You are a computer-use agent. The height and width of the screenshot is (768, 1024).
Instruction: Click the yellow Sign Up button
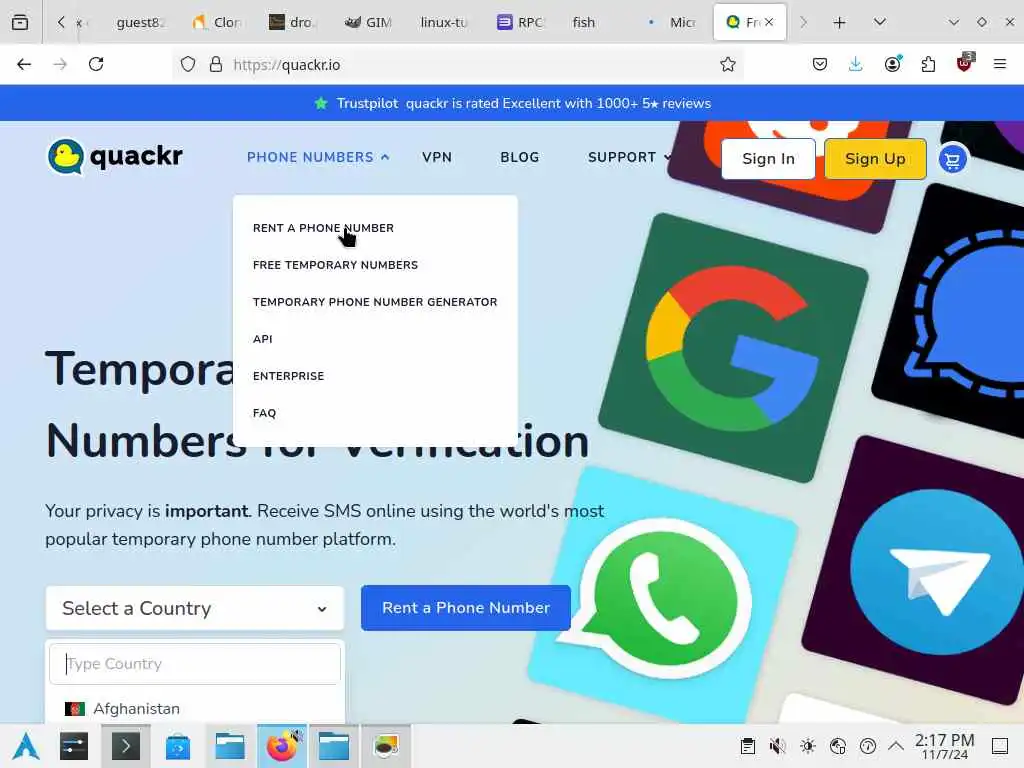(x=875, y=159)
